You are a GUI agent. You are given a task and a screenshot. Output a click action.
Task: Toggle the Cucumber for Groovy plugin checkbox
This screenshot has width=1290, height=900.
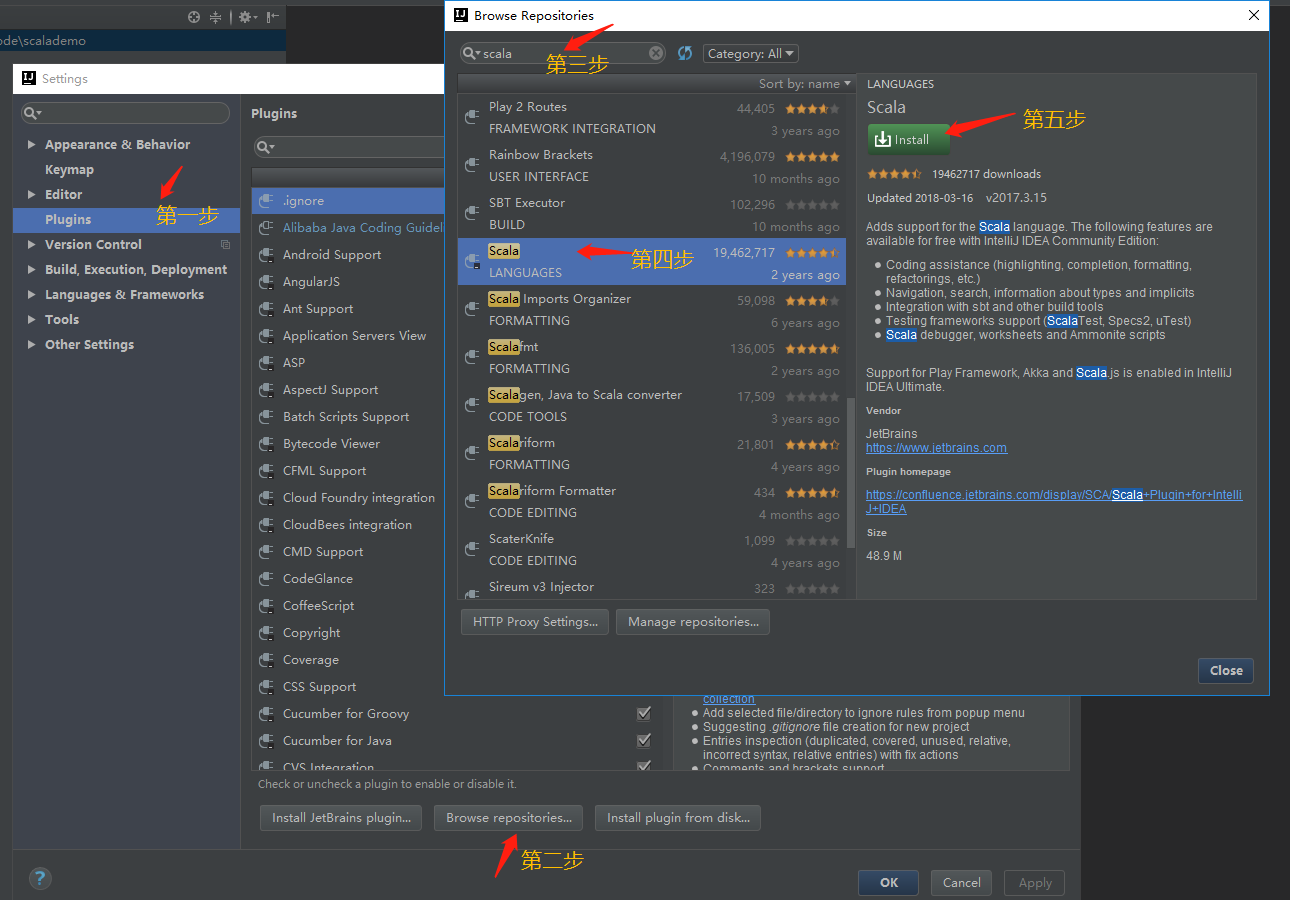click(644, 713)
